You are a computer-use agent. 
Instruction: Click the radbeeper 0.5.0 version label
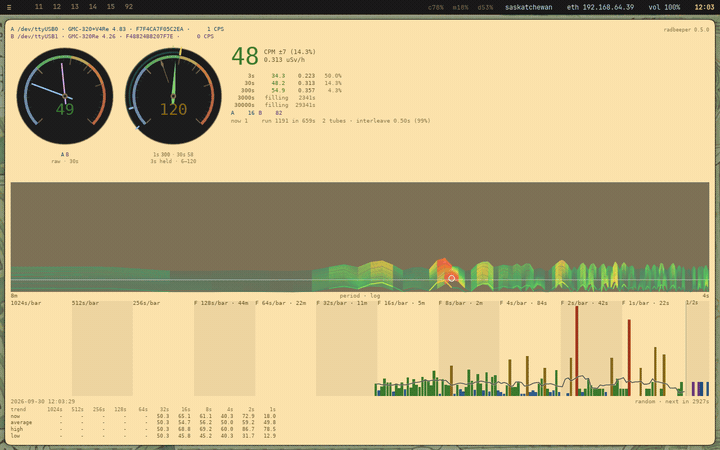pos(686,30)
